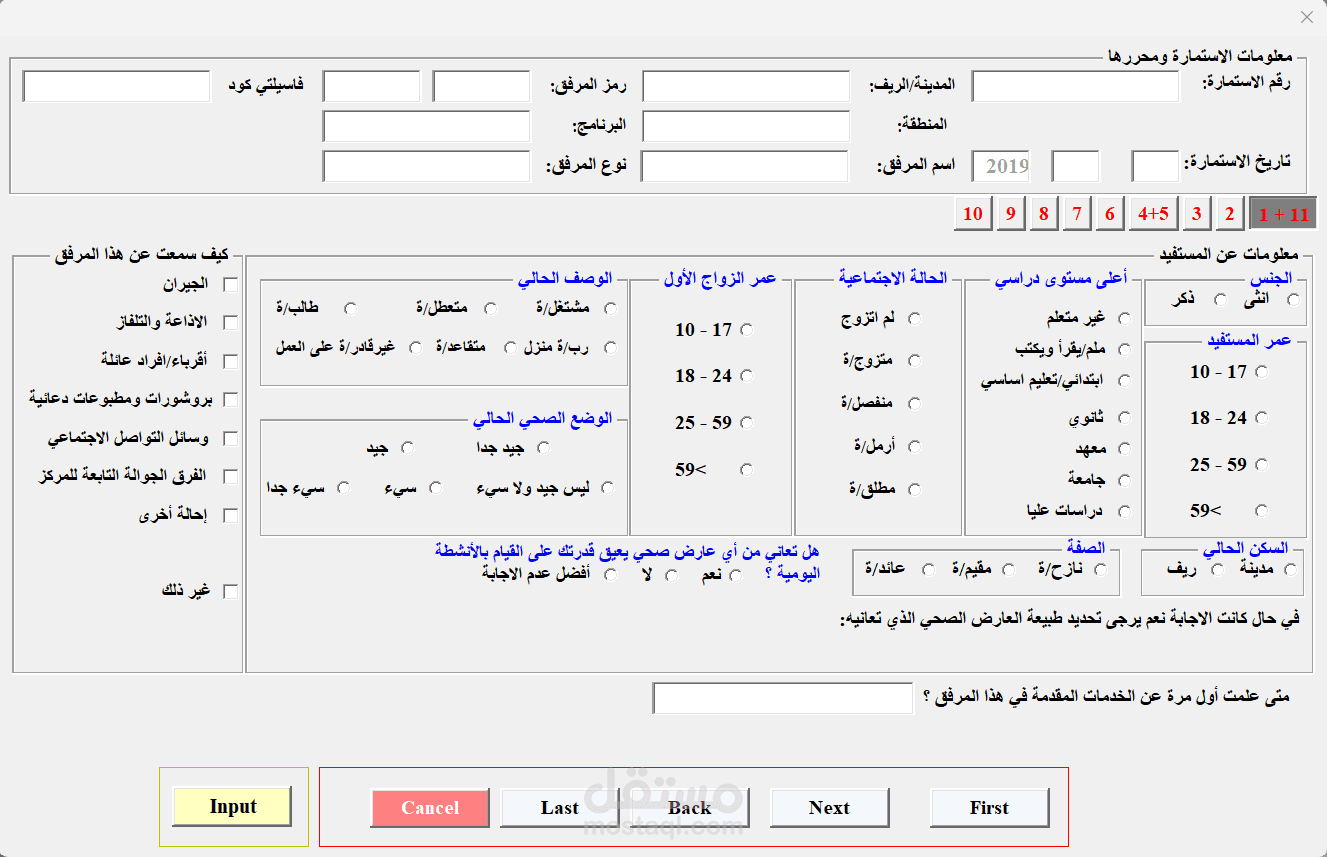Choose منفصل/ة marital status

click(914, 403)
